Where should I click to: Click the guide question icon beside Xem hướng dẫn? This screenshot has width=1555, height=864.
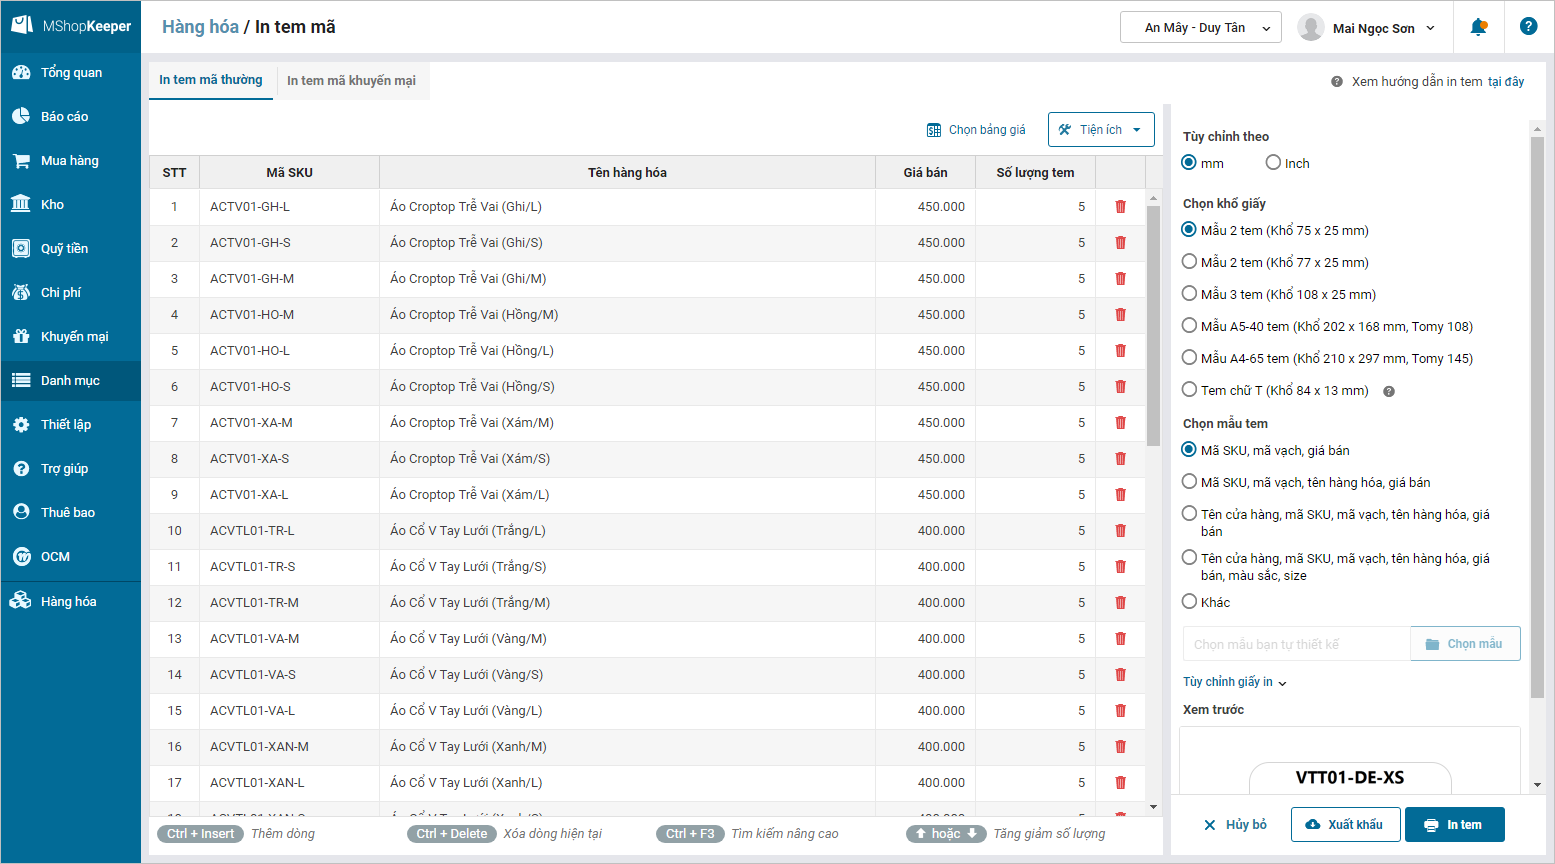(x=1337, y=82)
